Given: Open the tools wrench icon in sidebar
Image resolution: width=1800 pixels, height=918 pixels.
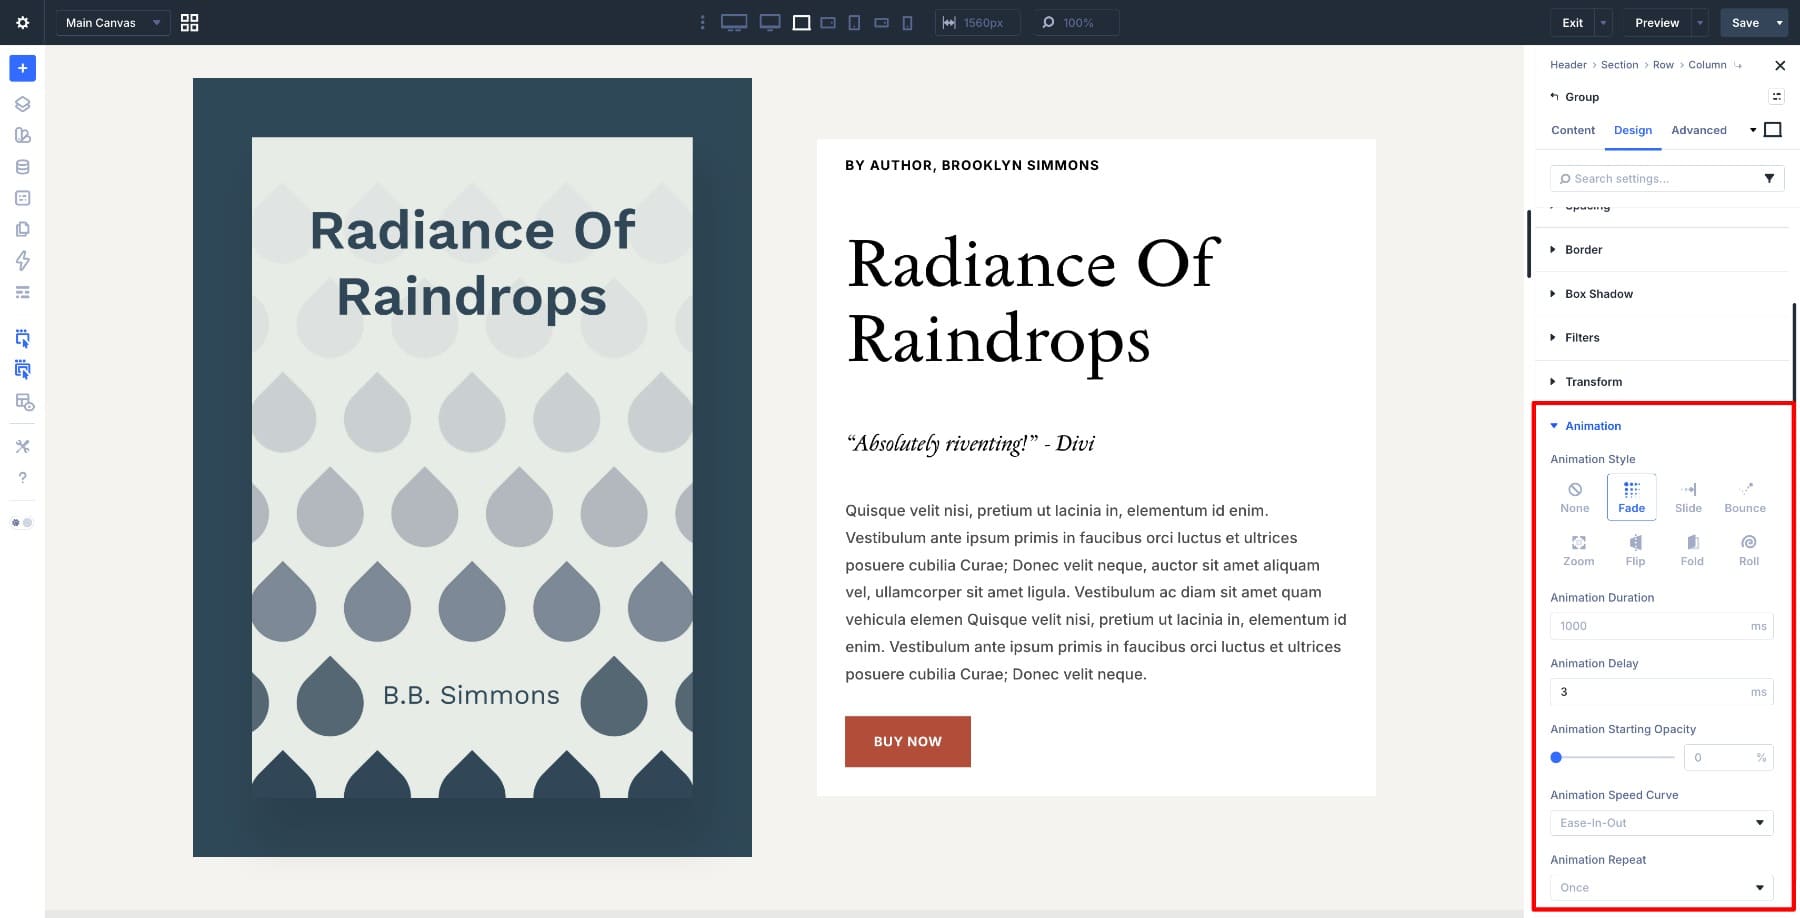Looking at the screenshot, I should tap(22, 446).
